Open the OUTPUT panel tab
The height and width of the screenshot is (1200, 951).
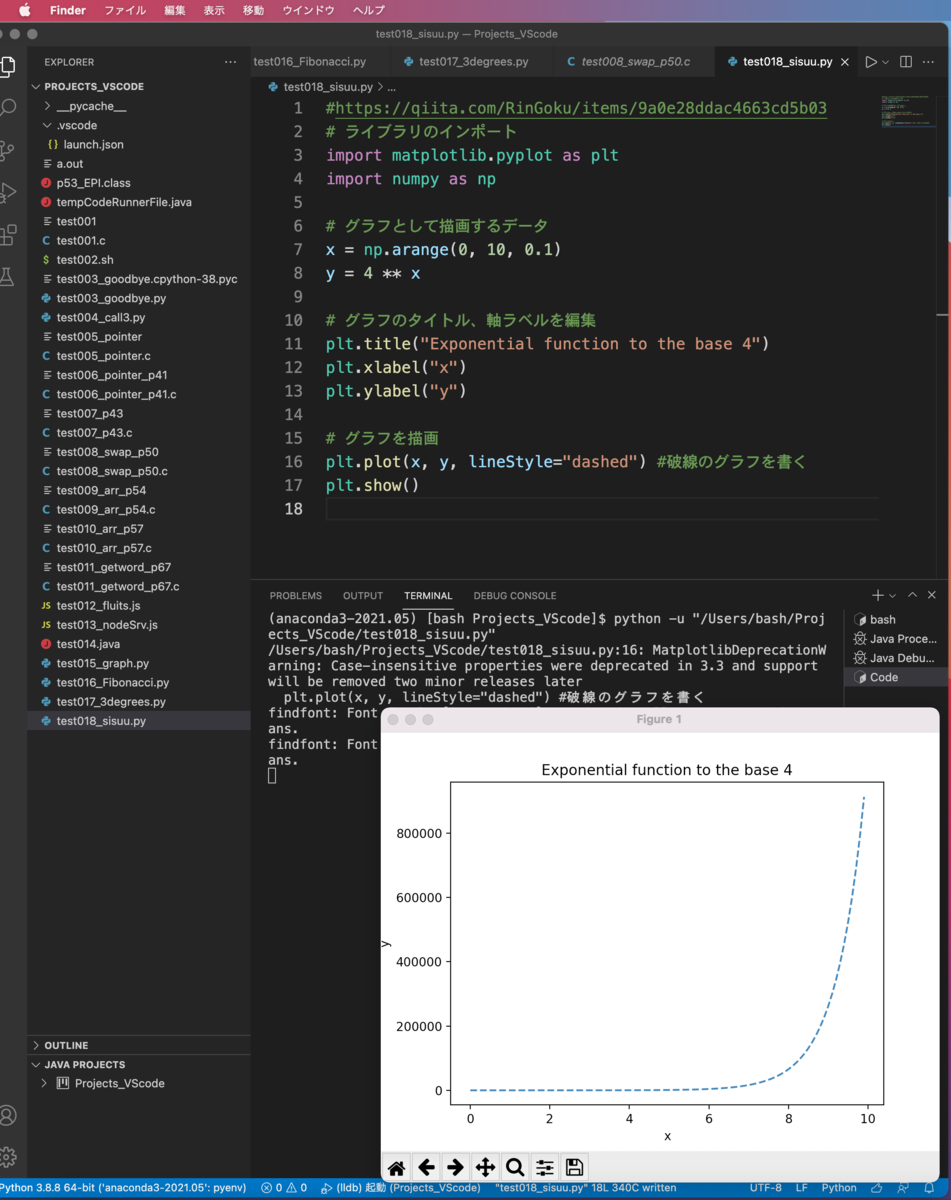tap(363, 595)
